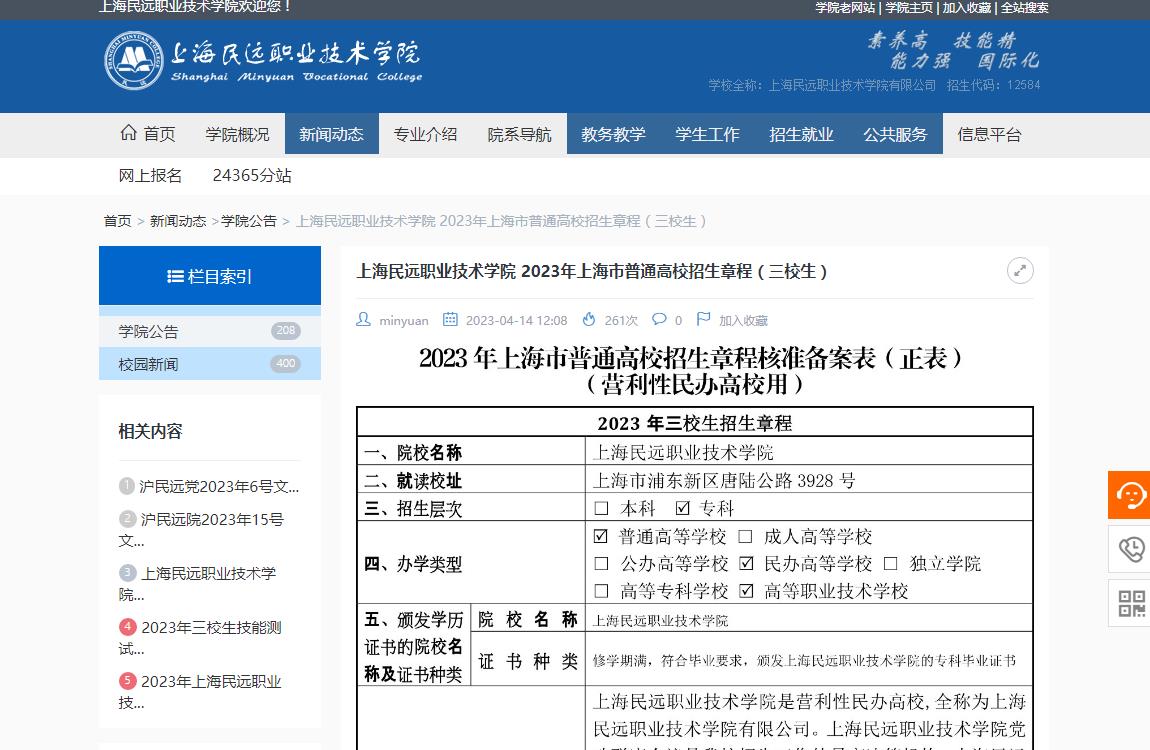Click the calendar icon beside 2023-04-14

pos(450,319)
